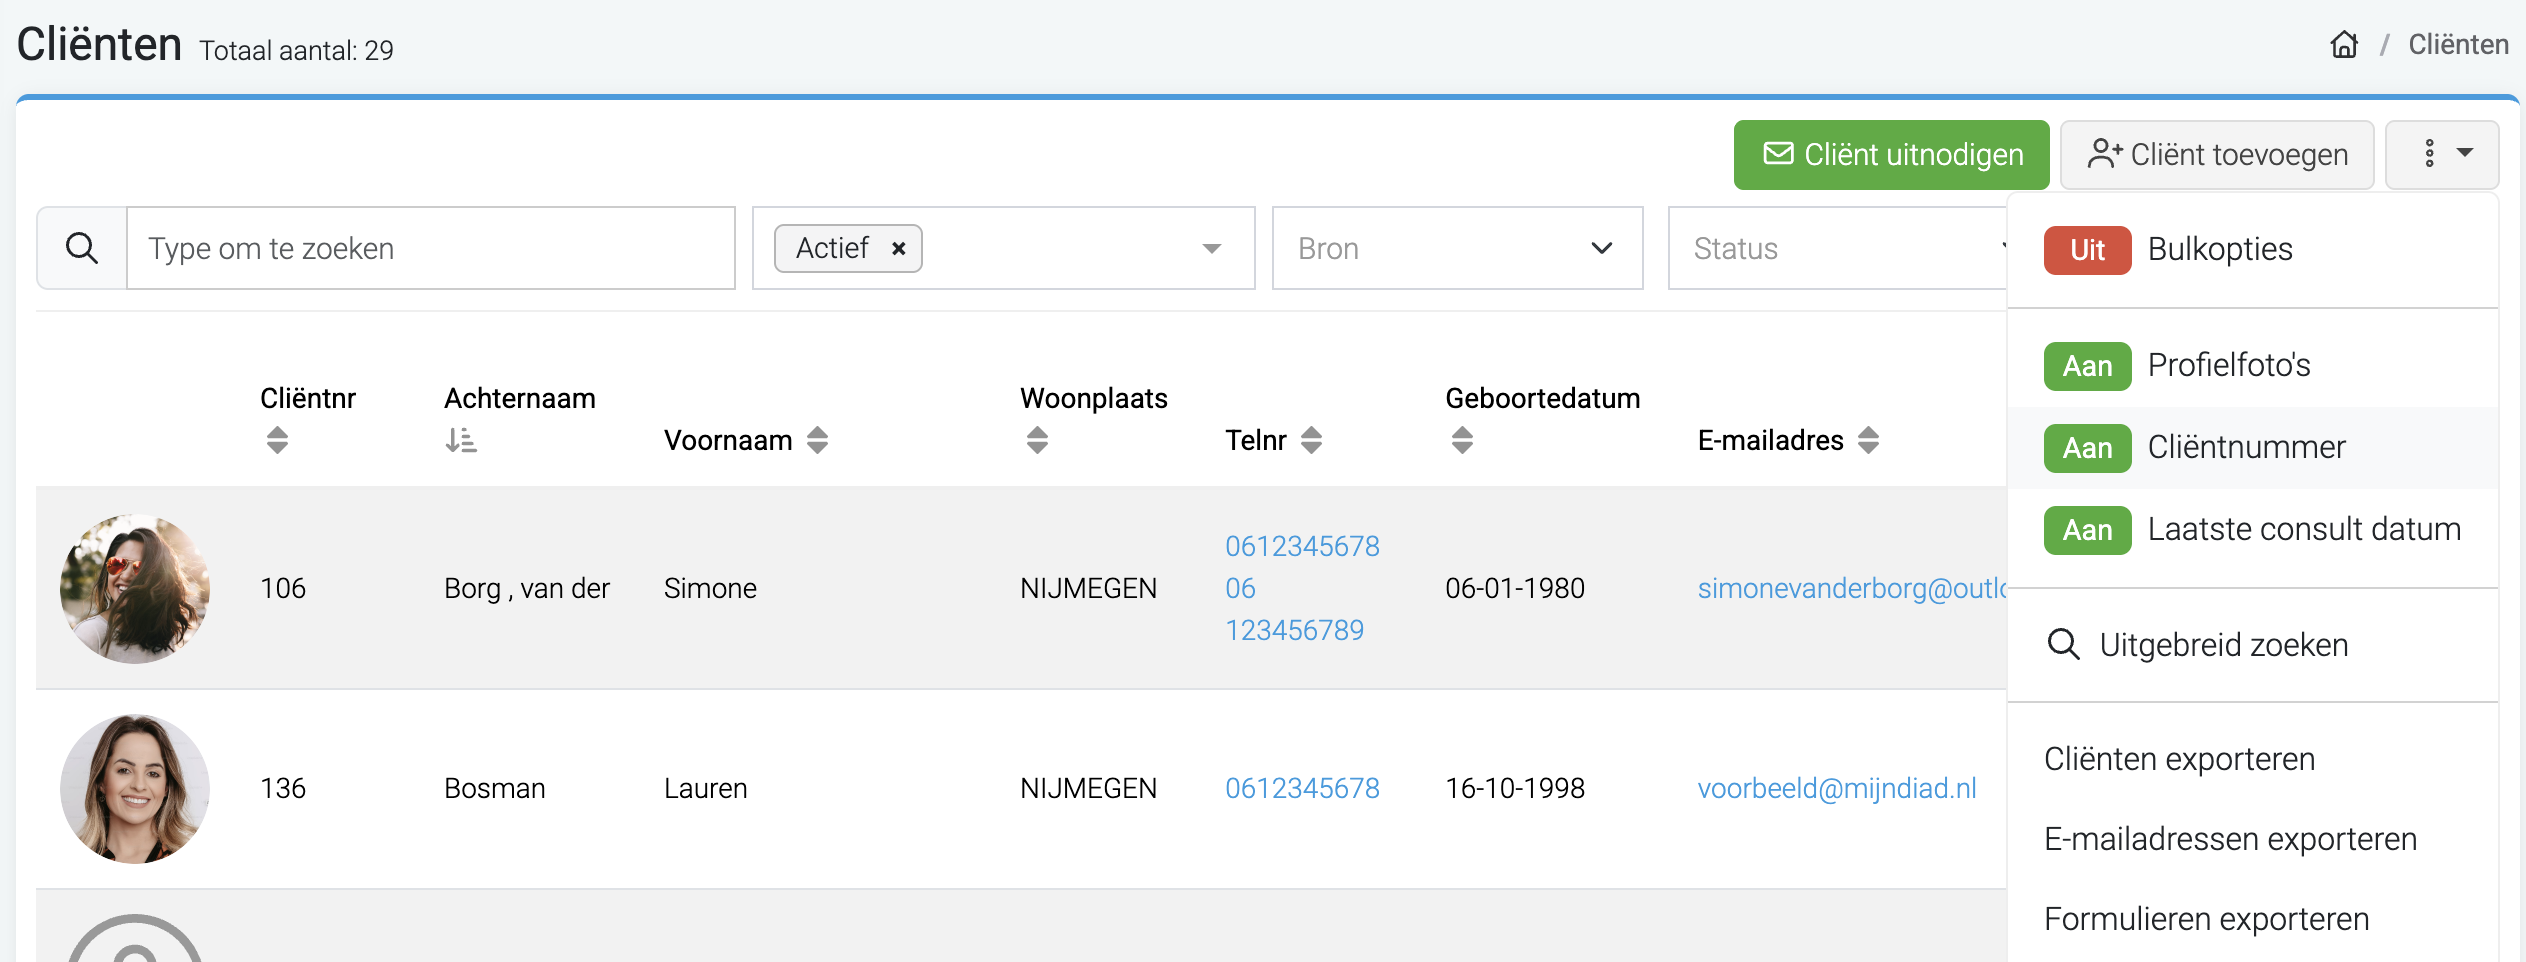Sort by Cliëntnr column arrows
Screen dimensions: 2526x962
277,440
